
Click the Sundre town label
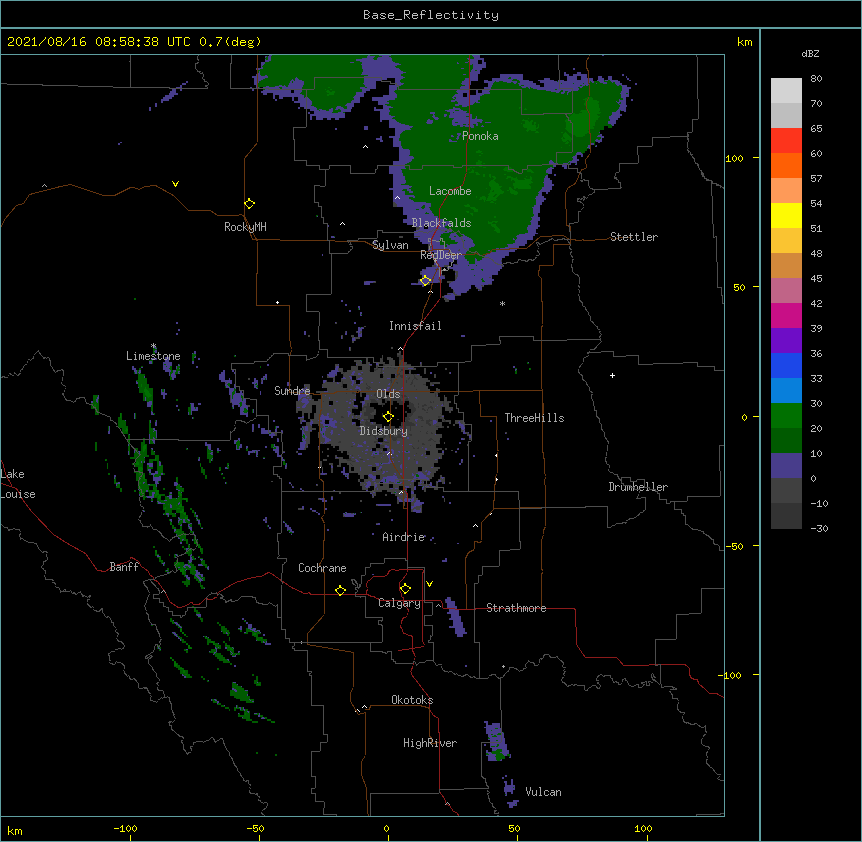point(292,391)
